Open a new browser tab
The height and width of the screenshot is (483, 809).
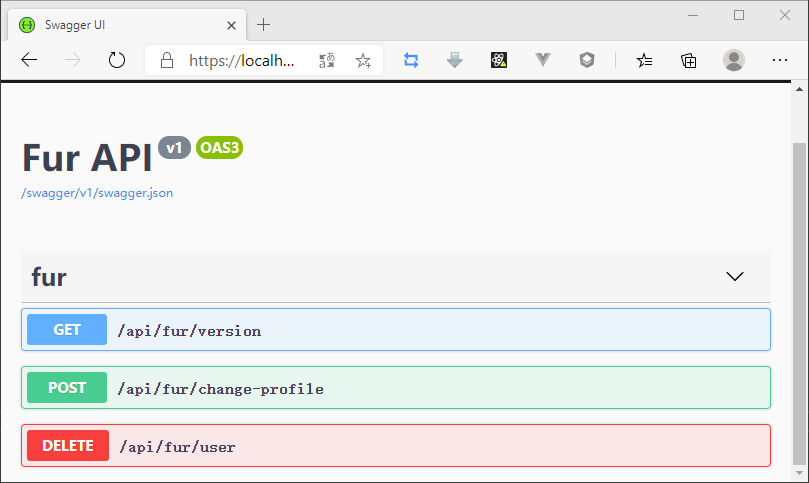[264, 24]
